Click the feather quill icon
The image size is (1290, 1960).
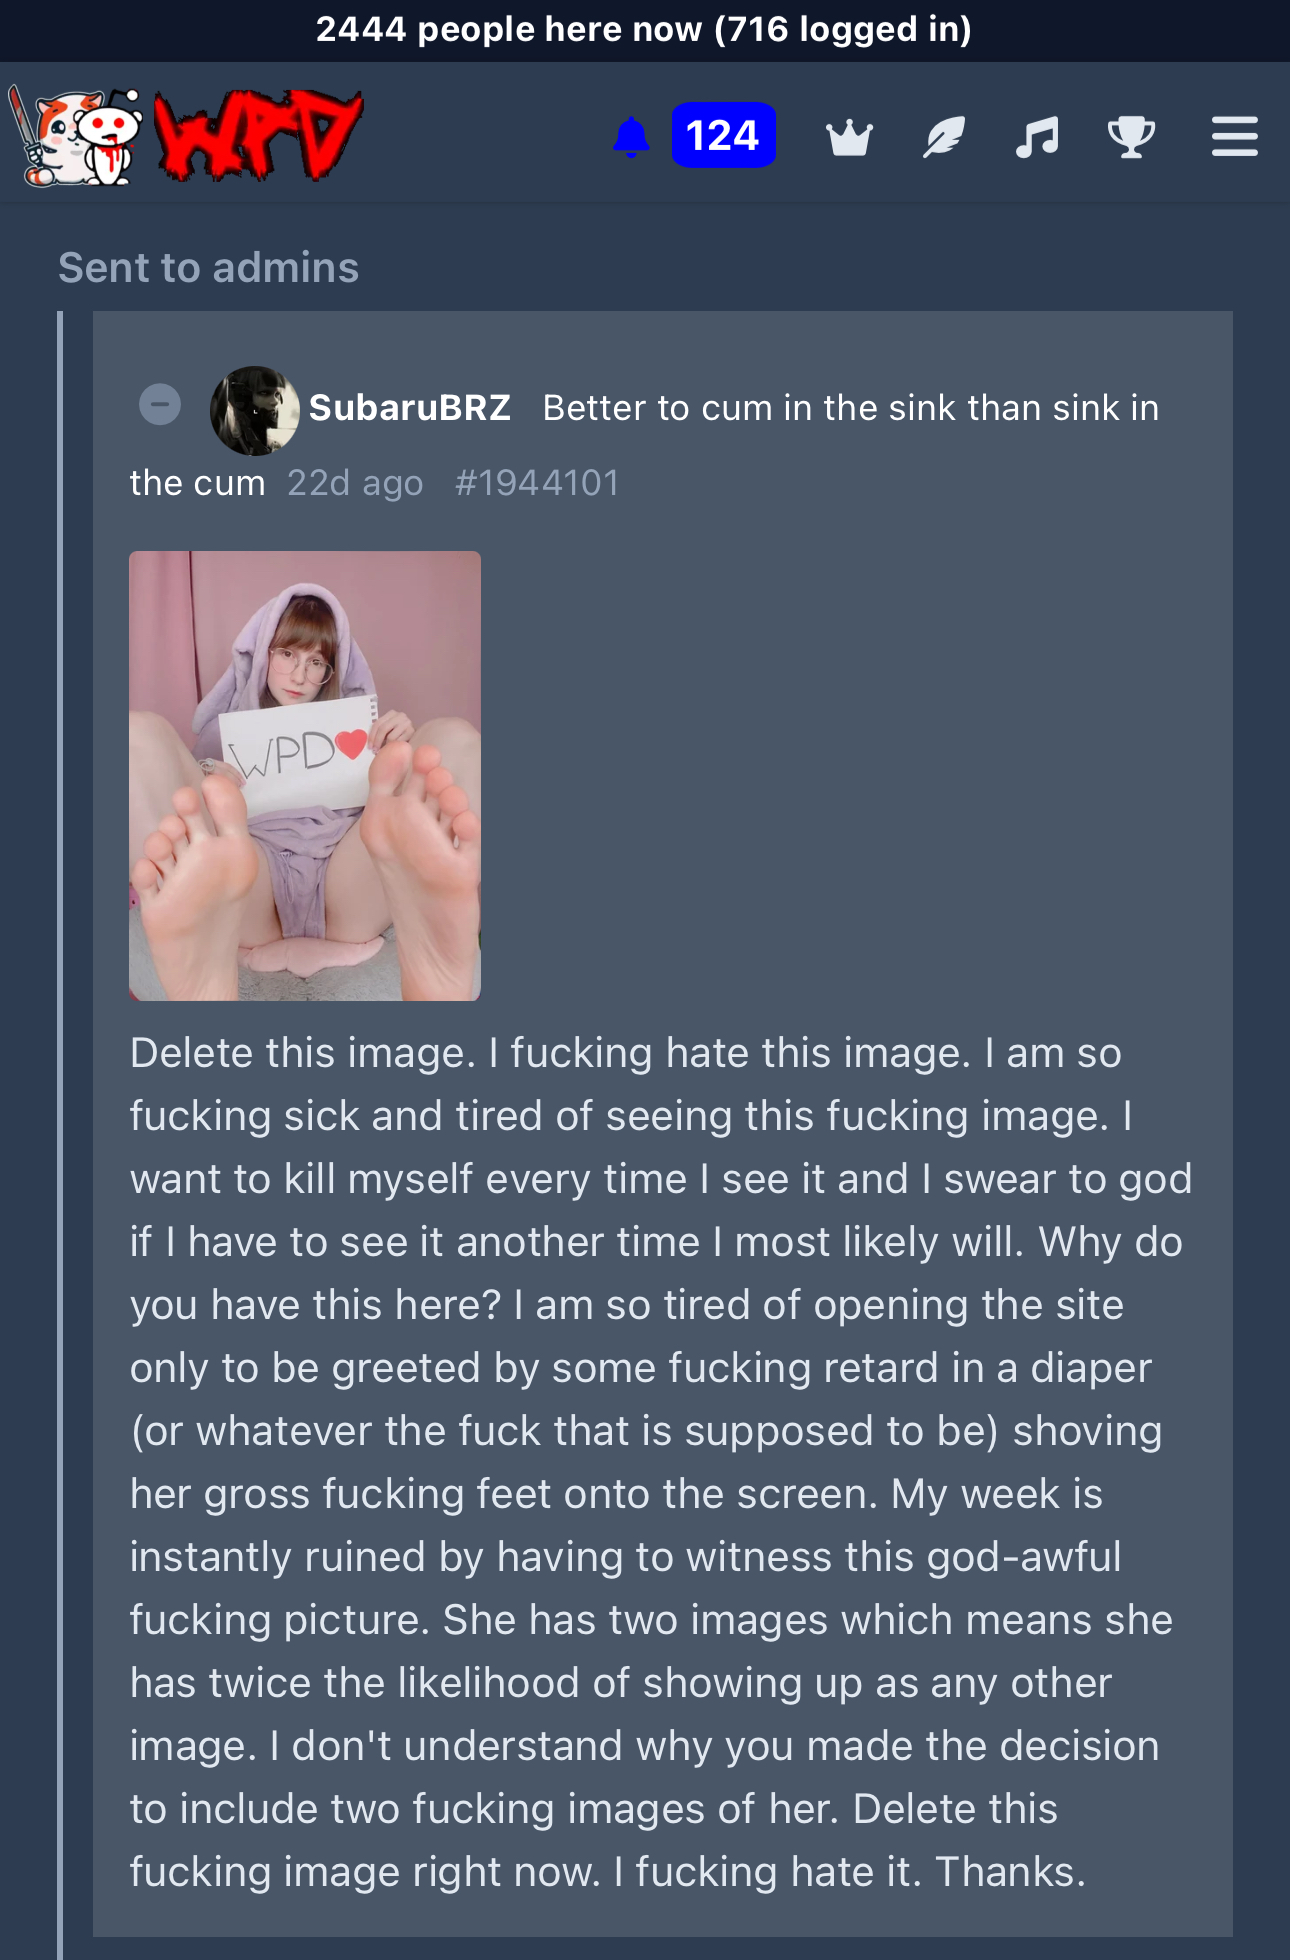(944, 137)
